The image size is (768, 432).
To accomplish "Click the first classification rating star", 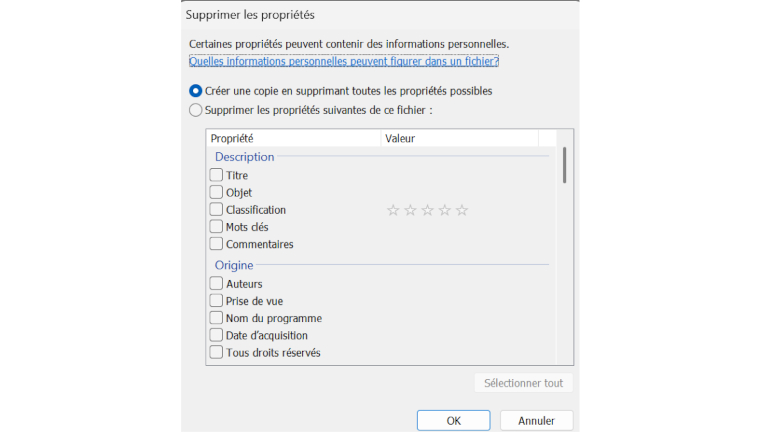I will pos(393,210).
